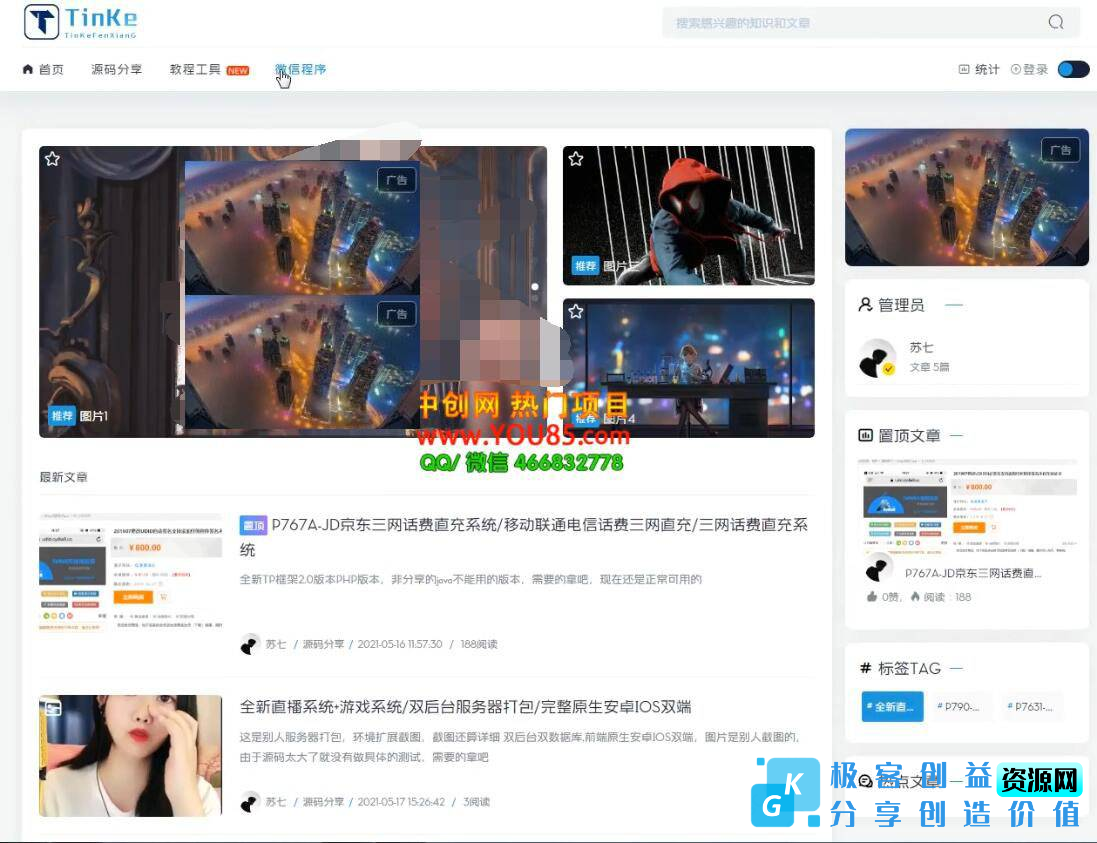Open the 统计 statistics icon
This screenshot has height=843, width=1097.
963,69
